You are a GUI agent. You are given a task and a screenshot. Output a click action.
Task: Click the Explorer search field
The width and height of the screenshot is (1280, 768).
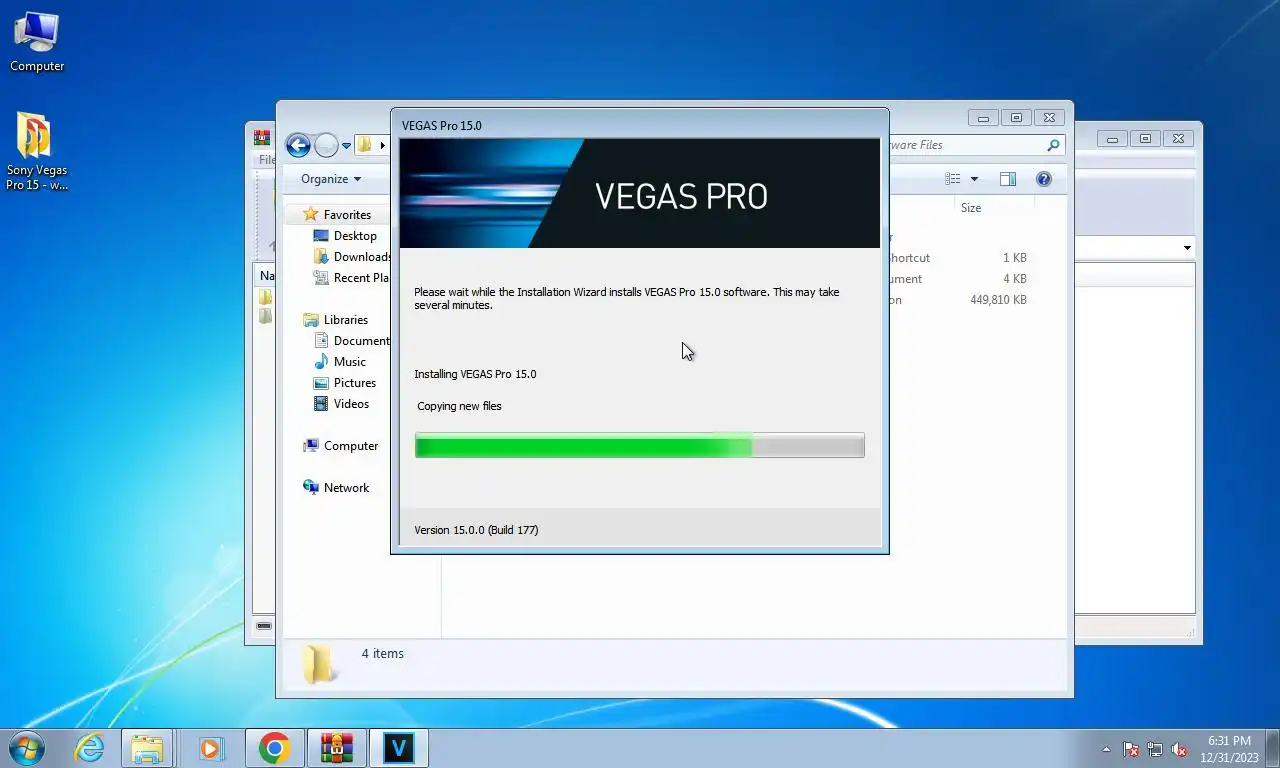point(975,145)
